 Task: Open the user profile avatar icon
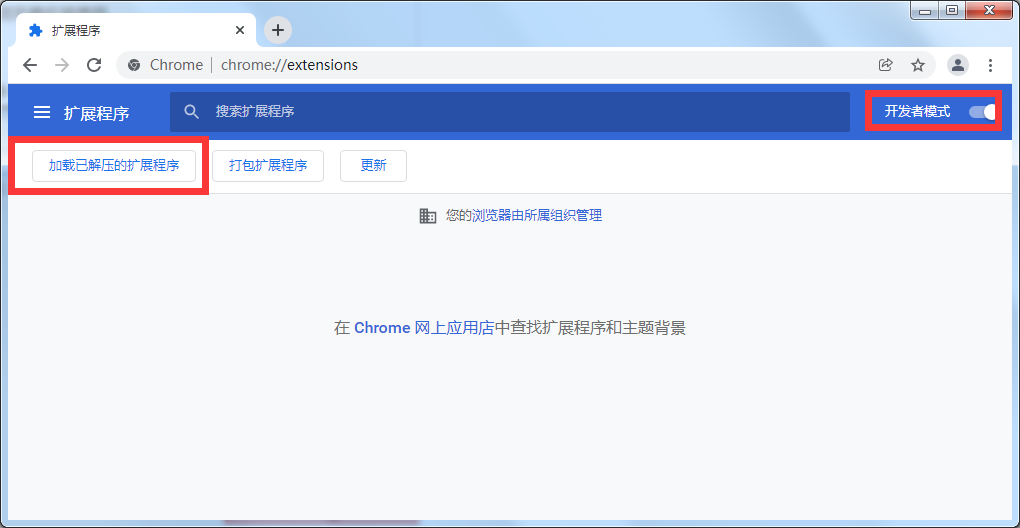point(958,65)
